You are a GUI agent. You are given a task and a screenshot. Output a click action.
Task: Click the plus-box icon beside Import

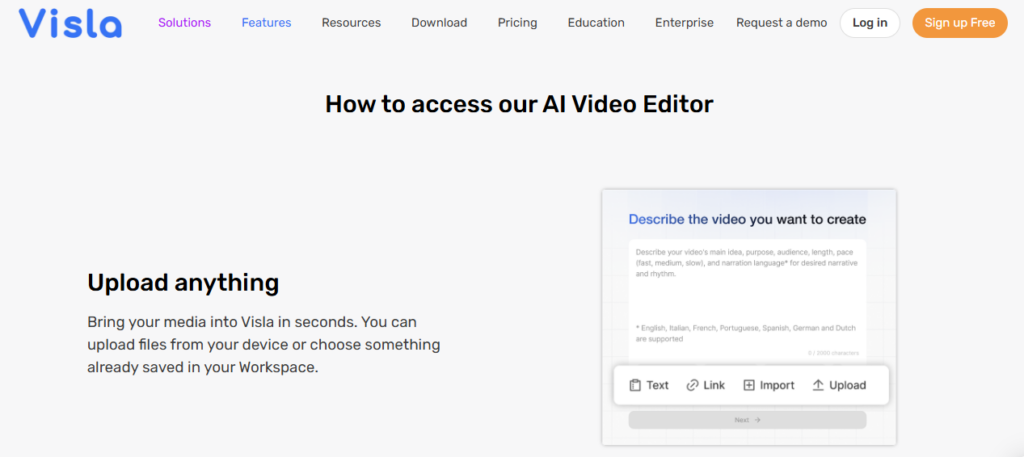click(x=749, y=385)
